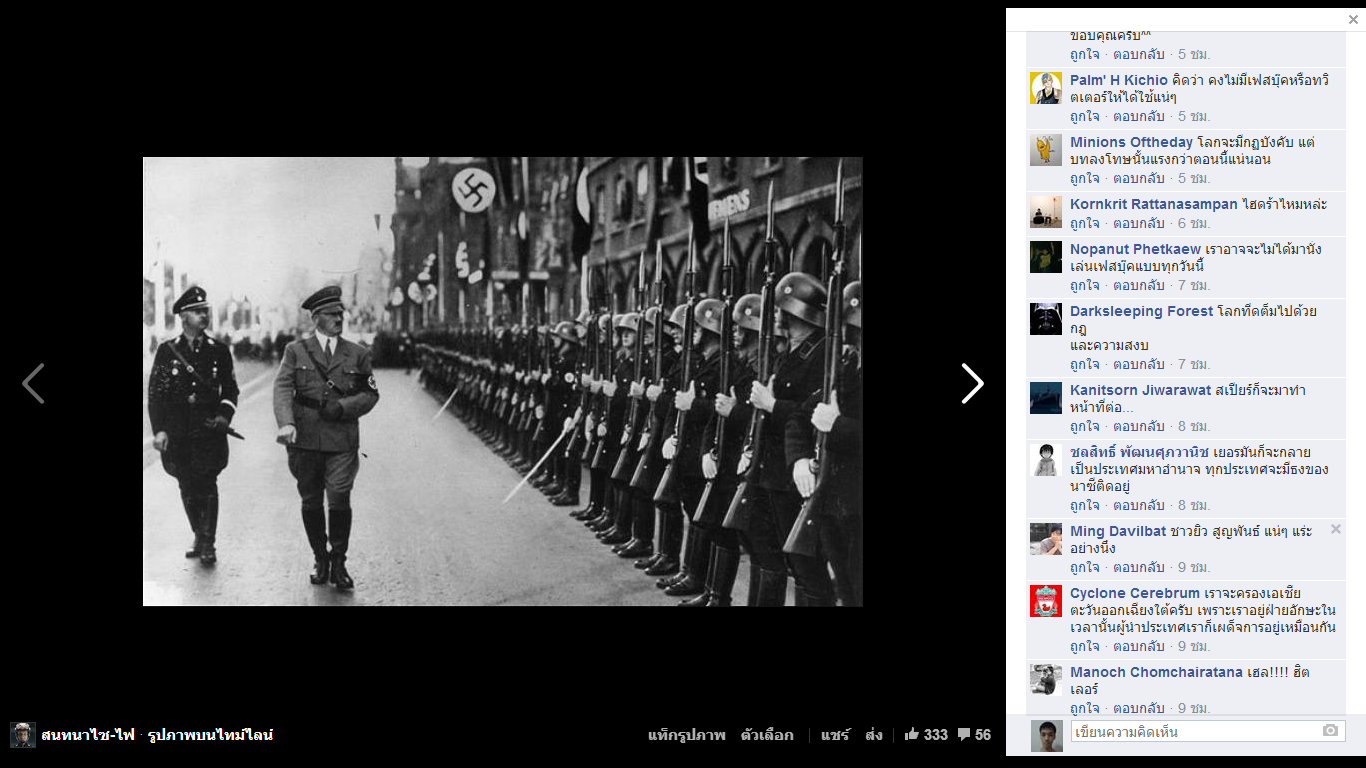Image resolution: width=1366 pixels, height=768 pixels.
Task: Click the 6 ชม. timestamp on Kornkrit's comment
Action: (1194, 223)
